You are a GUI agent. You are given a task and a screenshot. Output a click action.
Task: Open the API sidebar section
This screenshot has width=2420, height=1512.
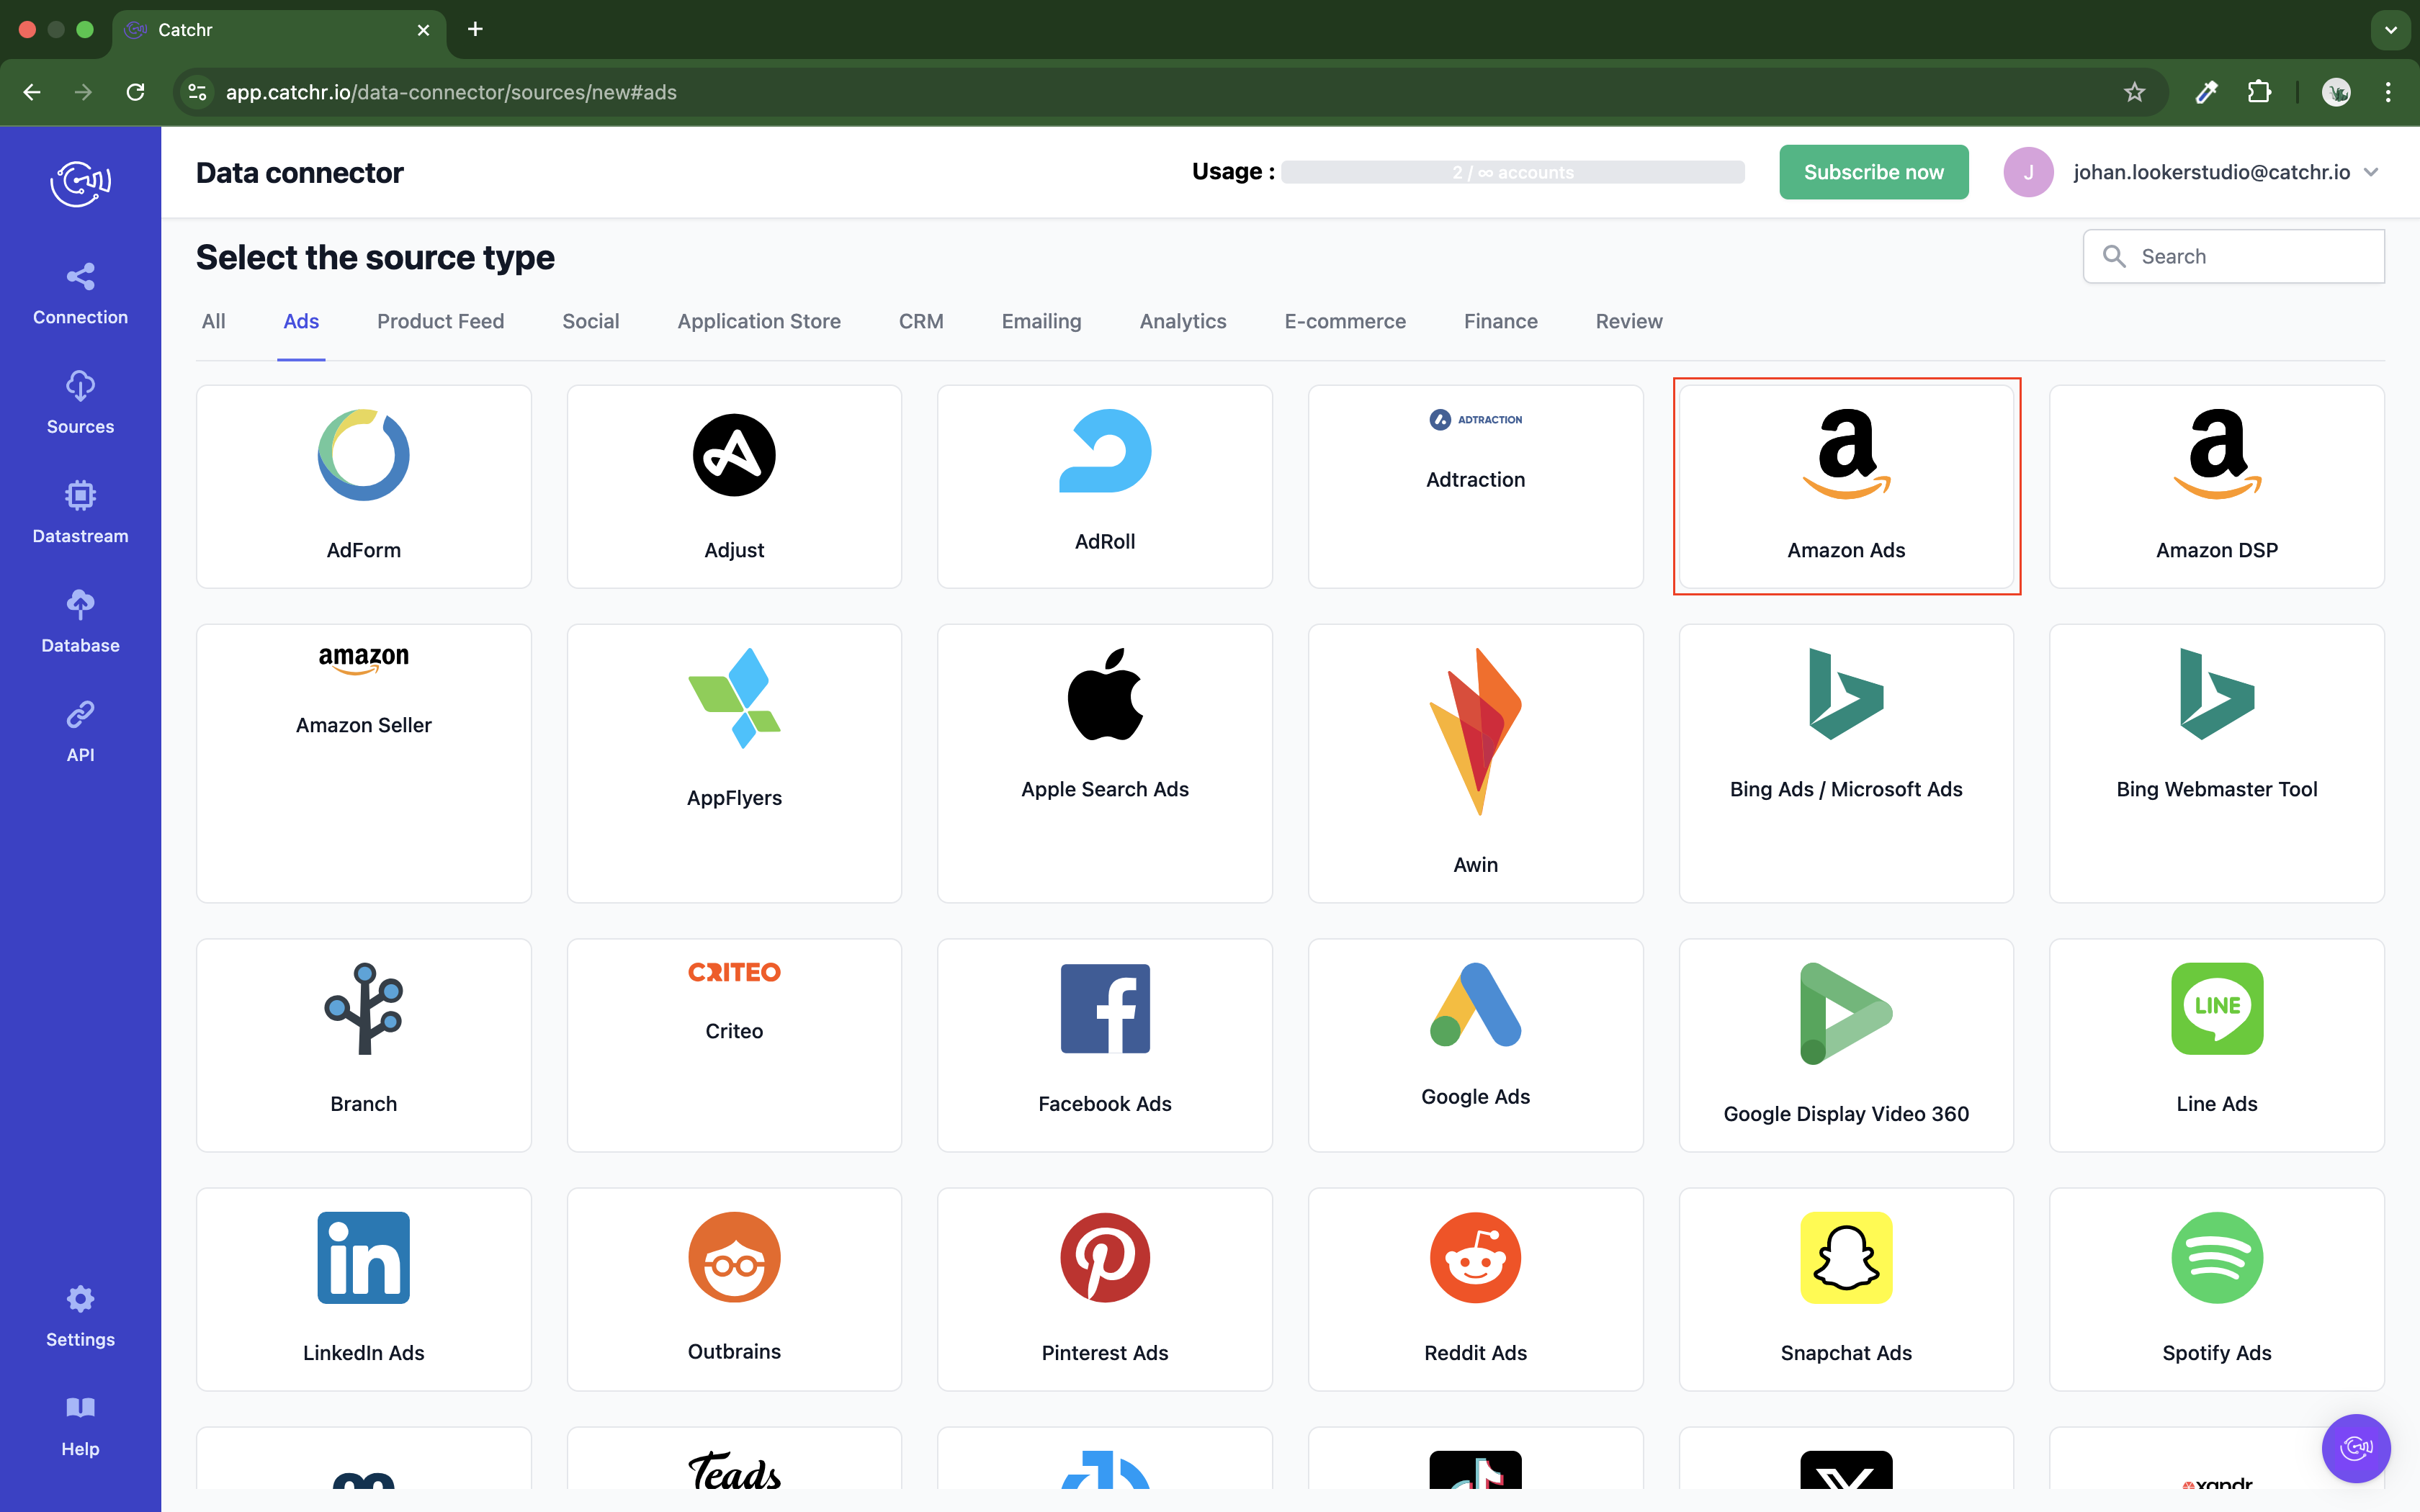(80, 732)
